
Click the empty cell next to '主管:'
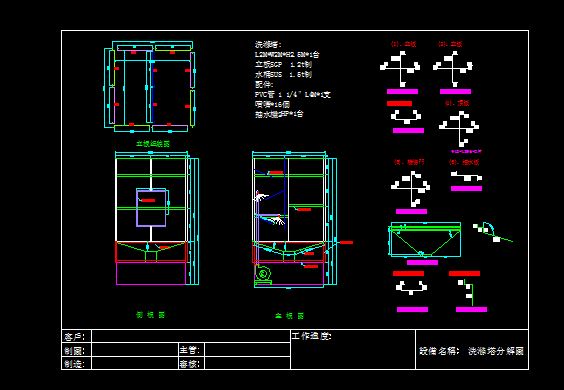coord(247,350)
